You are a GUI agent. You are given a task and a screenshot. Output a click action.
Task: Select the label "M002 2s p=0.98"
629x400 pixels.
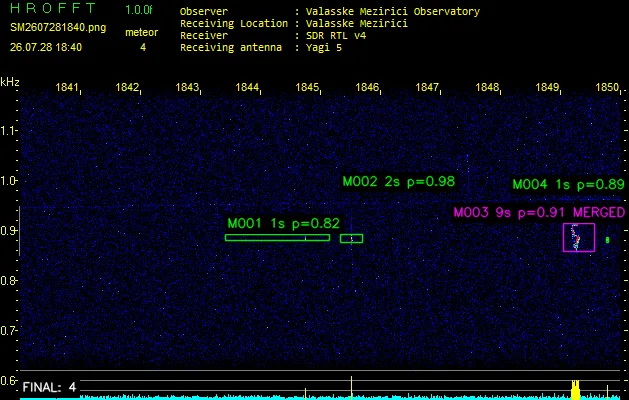tap(399, 181)
